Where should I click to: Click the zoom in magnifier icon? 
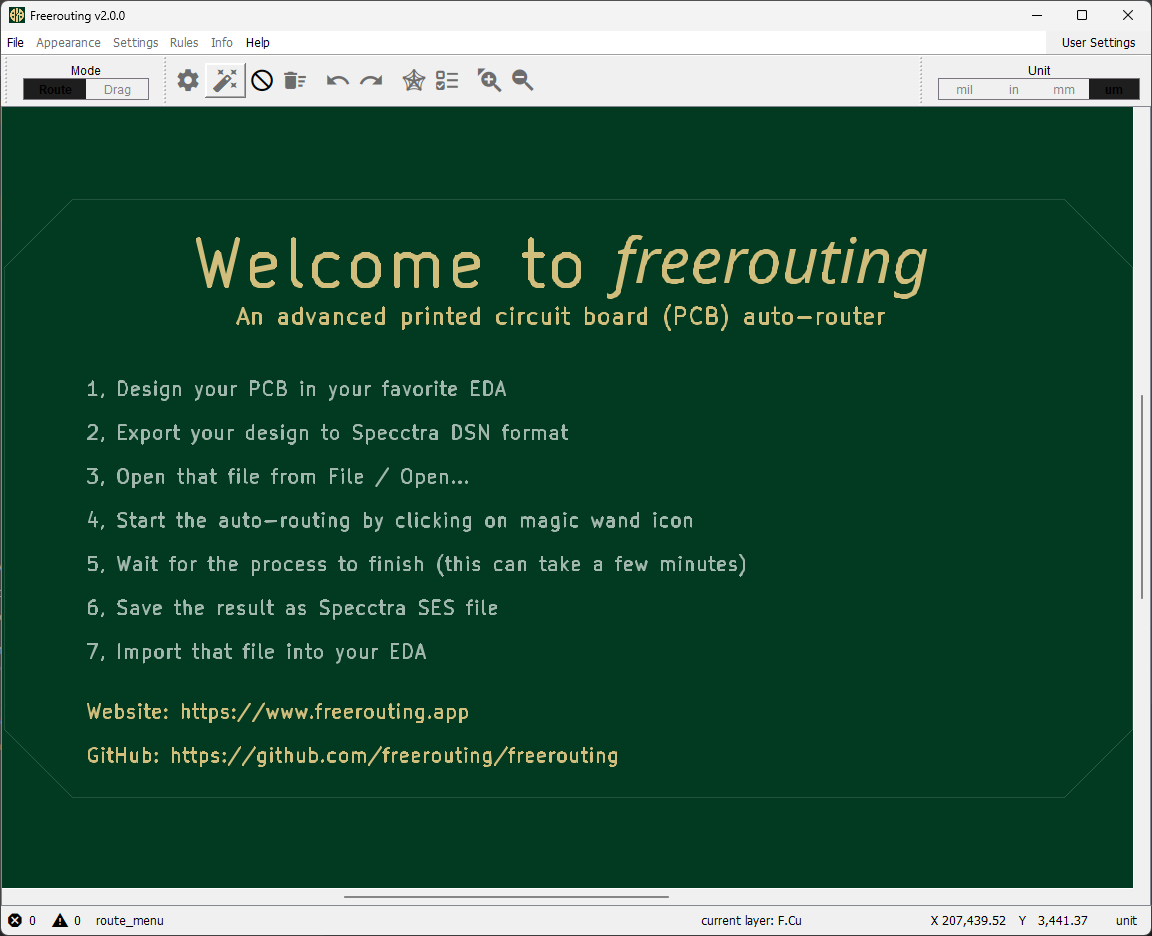(489, 80)
